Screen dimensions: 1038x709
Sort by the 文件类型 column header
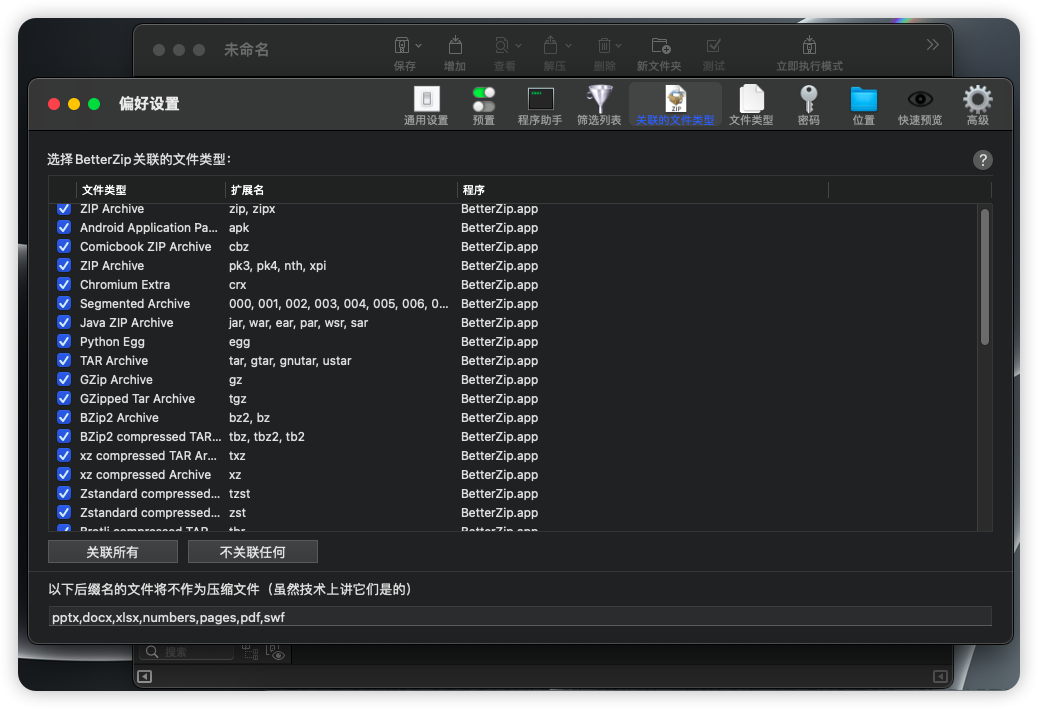(x=151, y=190)
